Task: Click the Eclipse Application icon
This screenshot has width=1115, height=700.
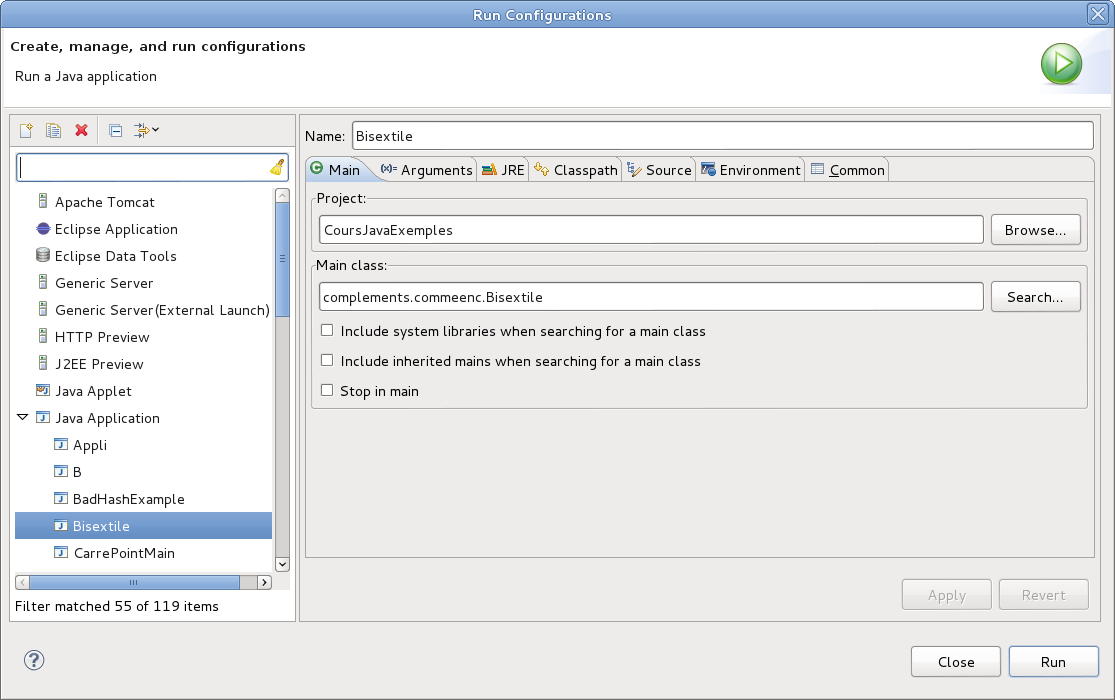Action: (43, 228)
